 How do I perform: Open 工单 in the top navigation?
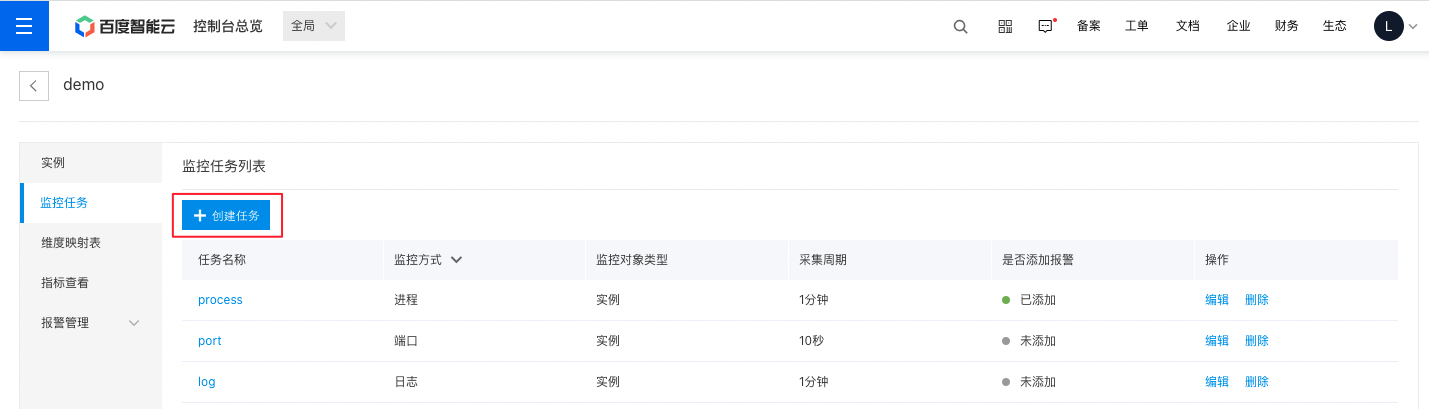tap(1137, 27)
